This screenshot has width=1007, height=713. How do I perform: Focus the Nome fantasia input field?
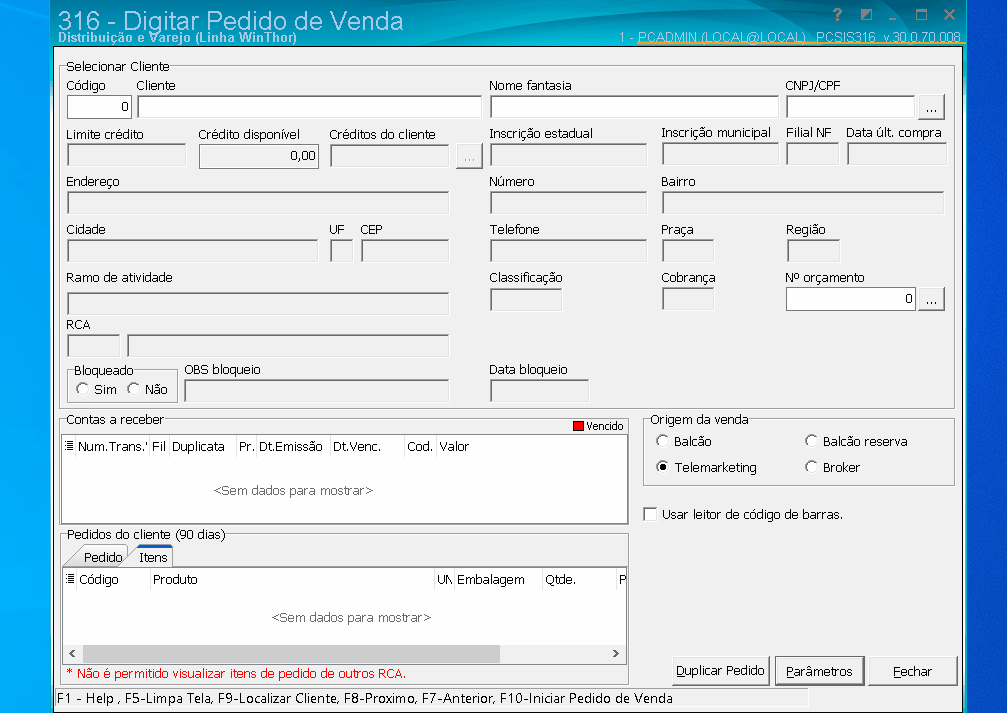tap(634, 107)
